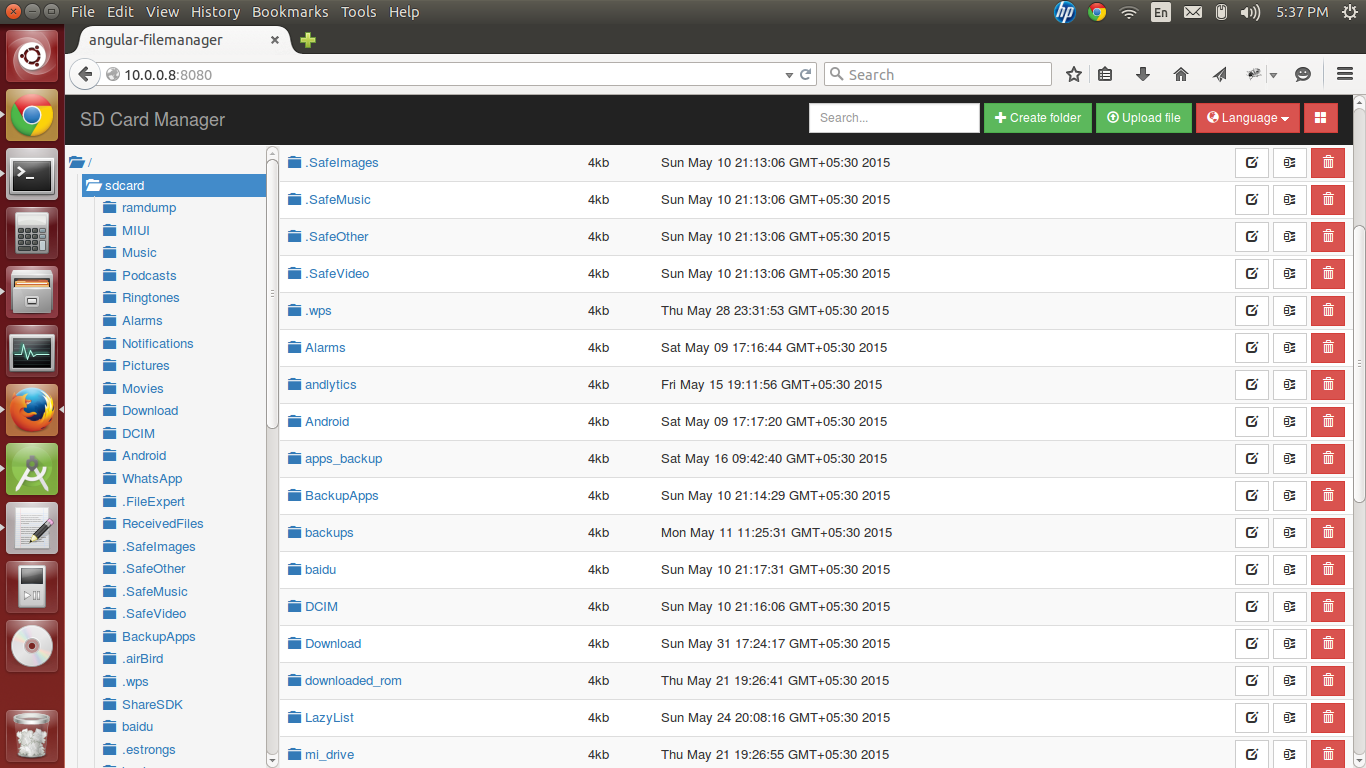Go to the Firefox home page icon
The image size is (1366, 768).
pos(1181,75)
